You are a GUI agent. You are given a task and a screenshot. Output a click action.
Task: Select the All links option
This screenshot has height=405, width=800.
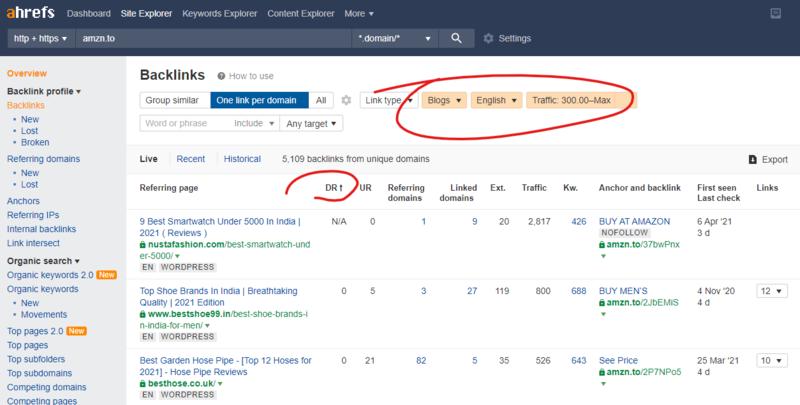[x=320, y=100]
